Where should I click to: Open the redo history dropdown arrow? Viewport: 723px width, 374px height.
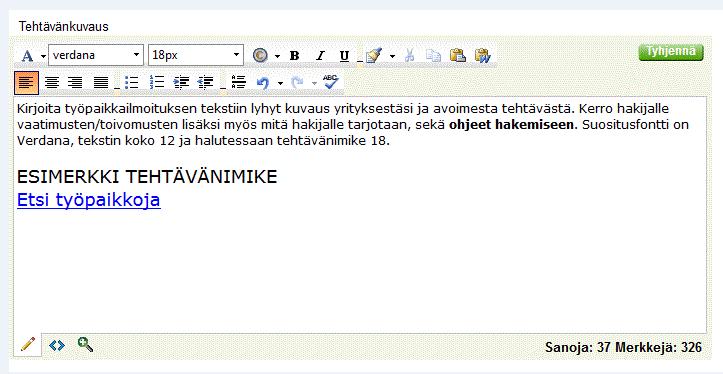click(x=314, y=83)
